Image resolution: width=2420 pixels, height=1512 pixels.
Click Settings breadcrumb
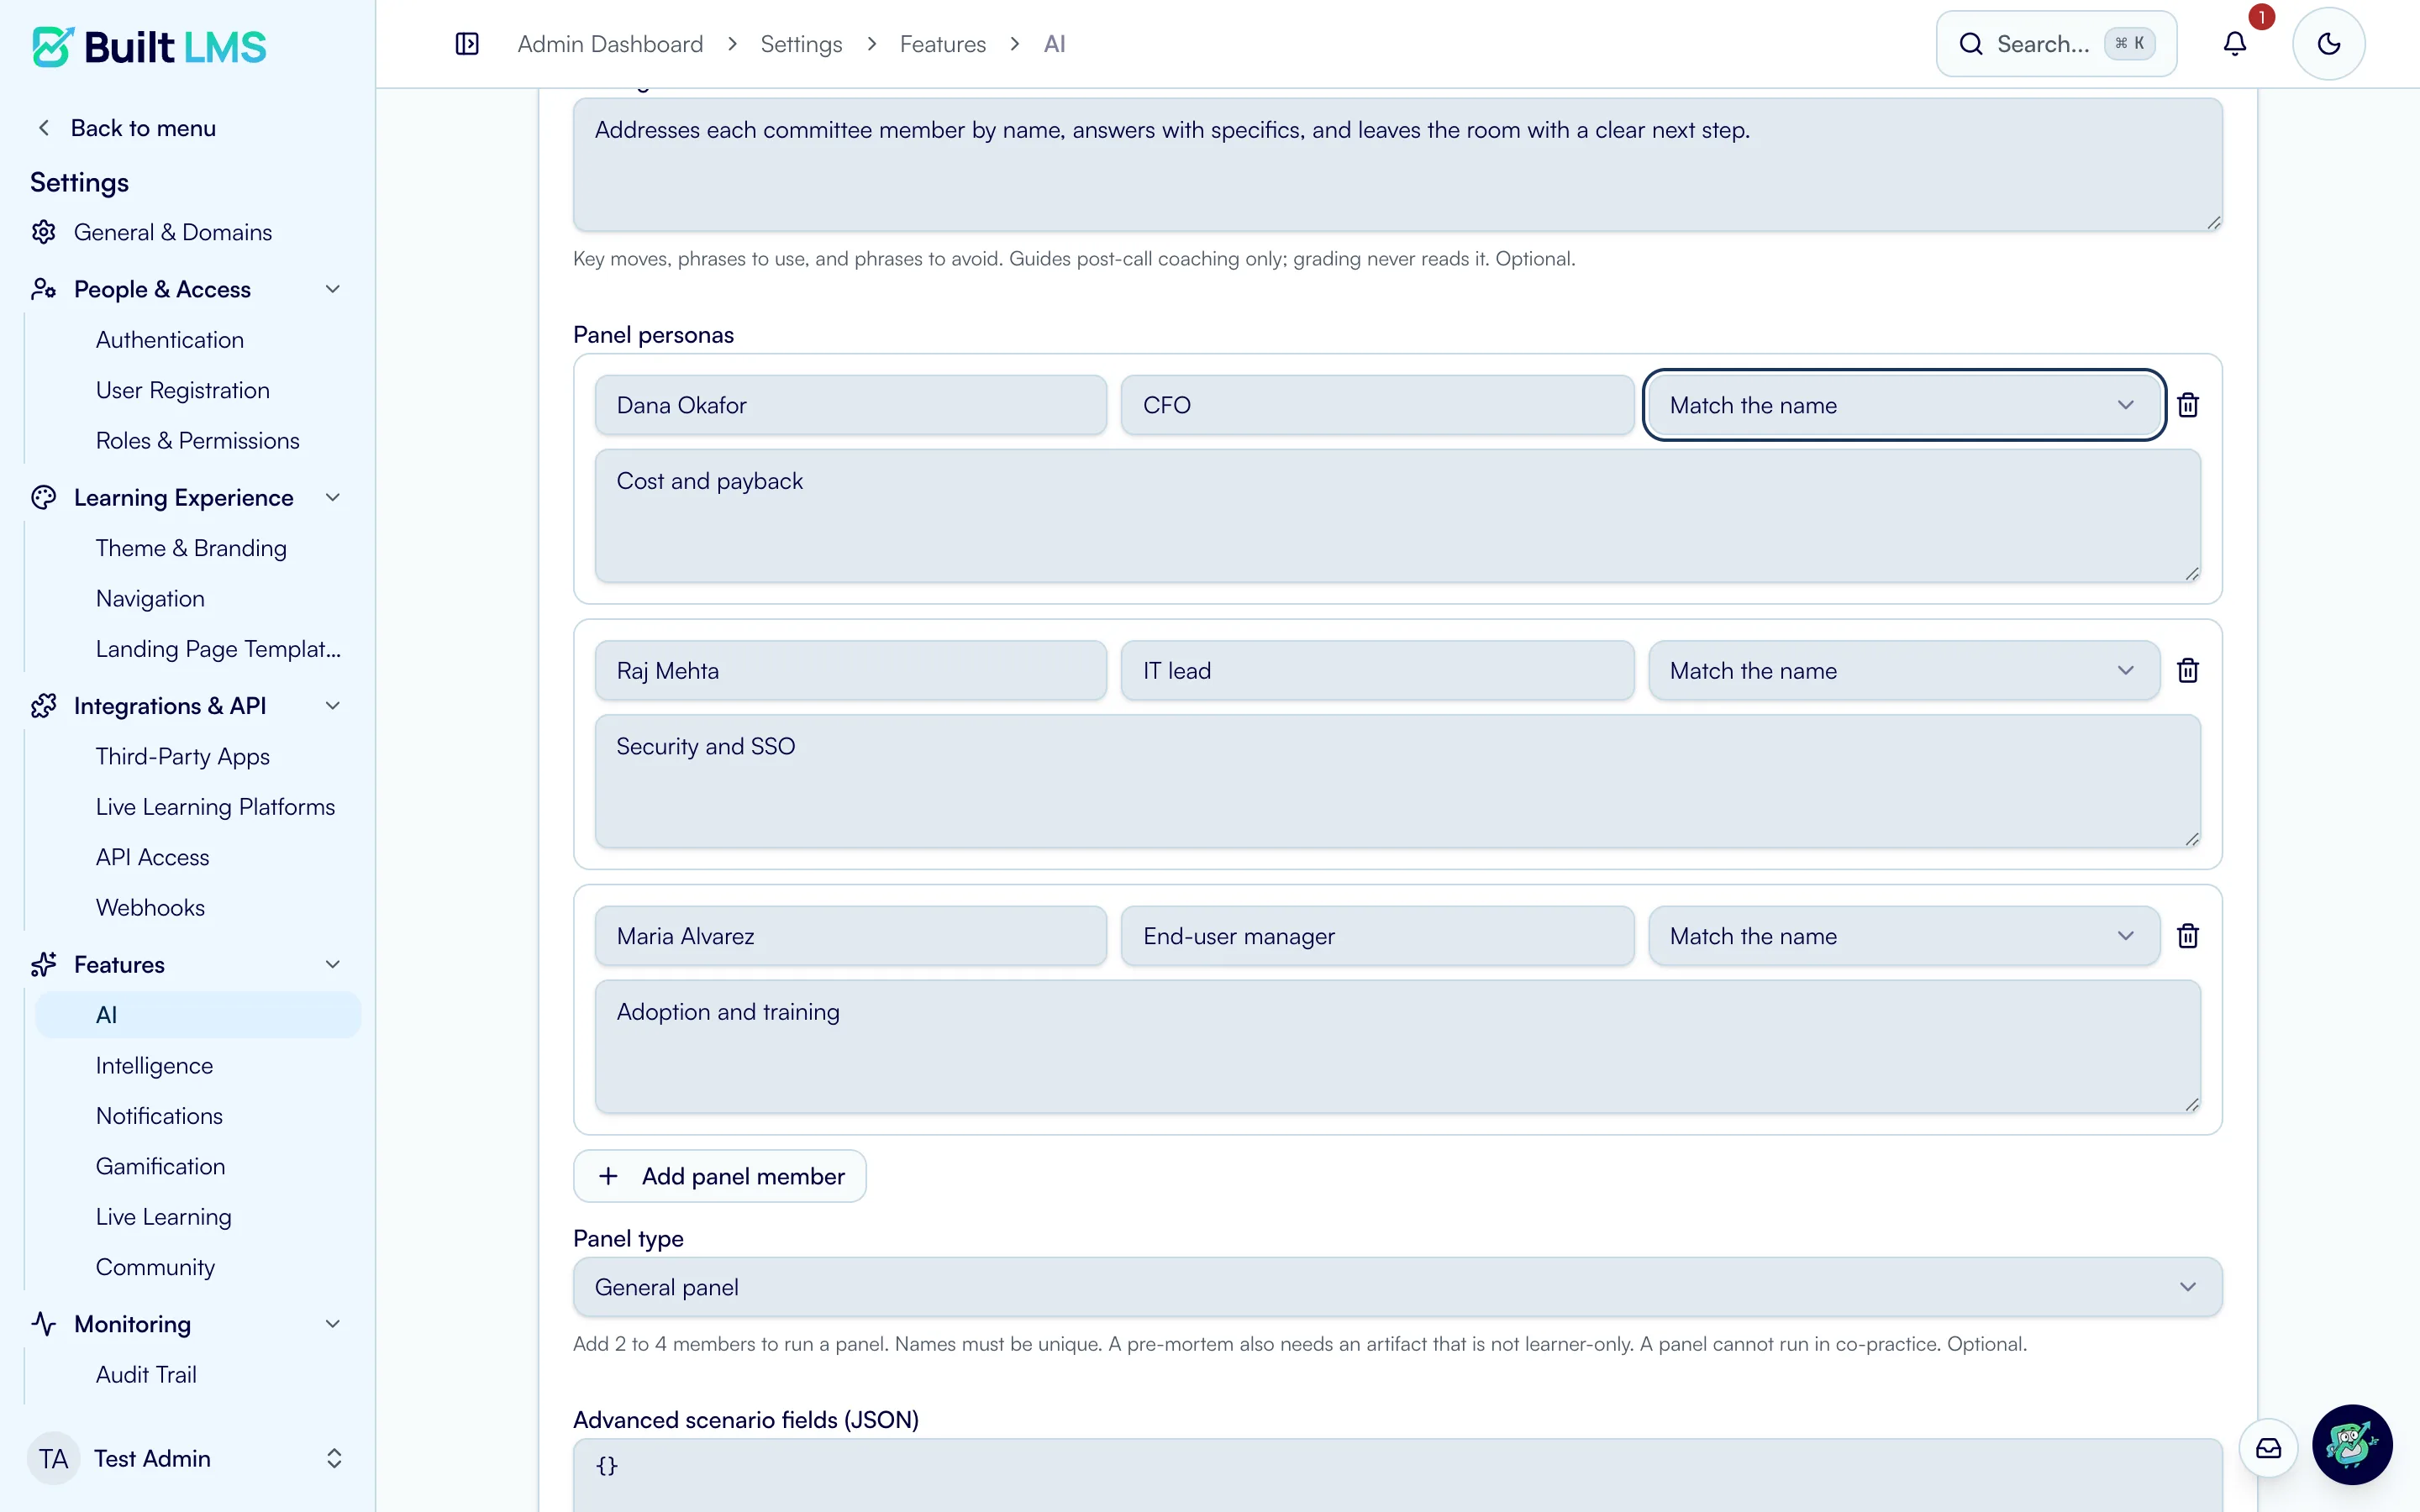click(801, 44)
